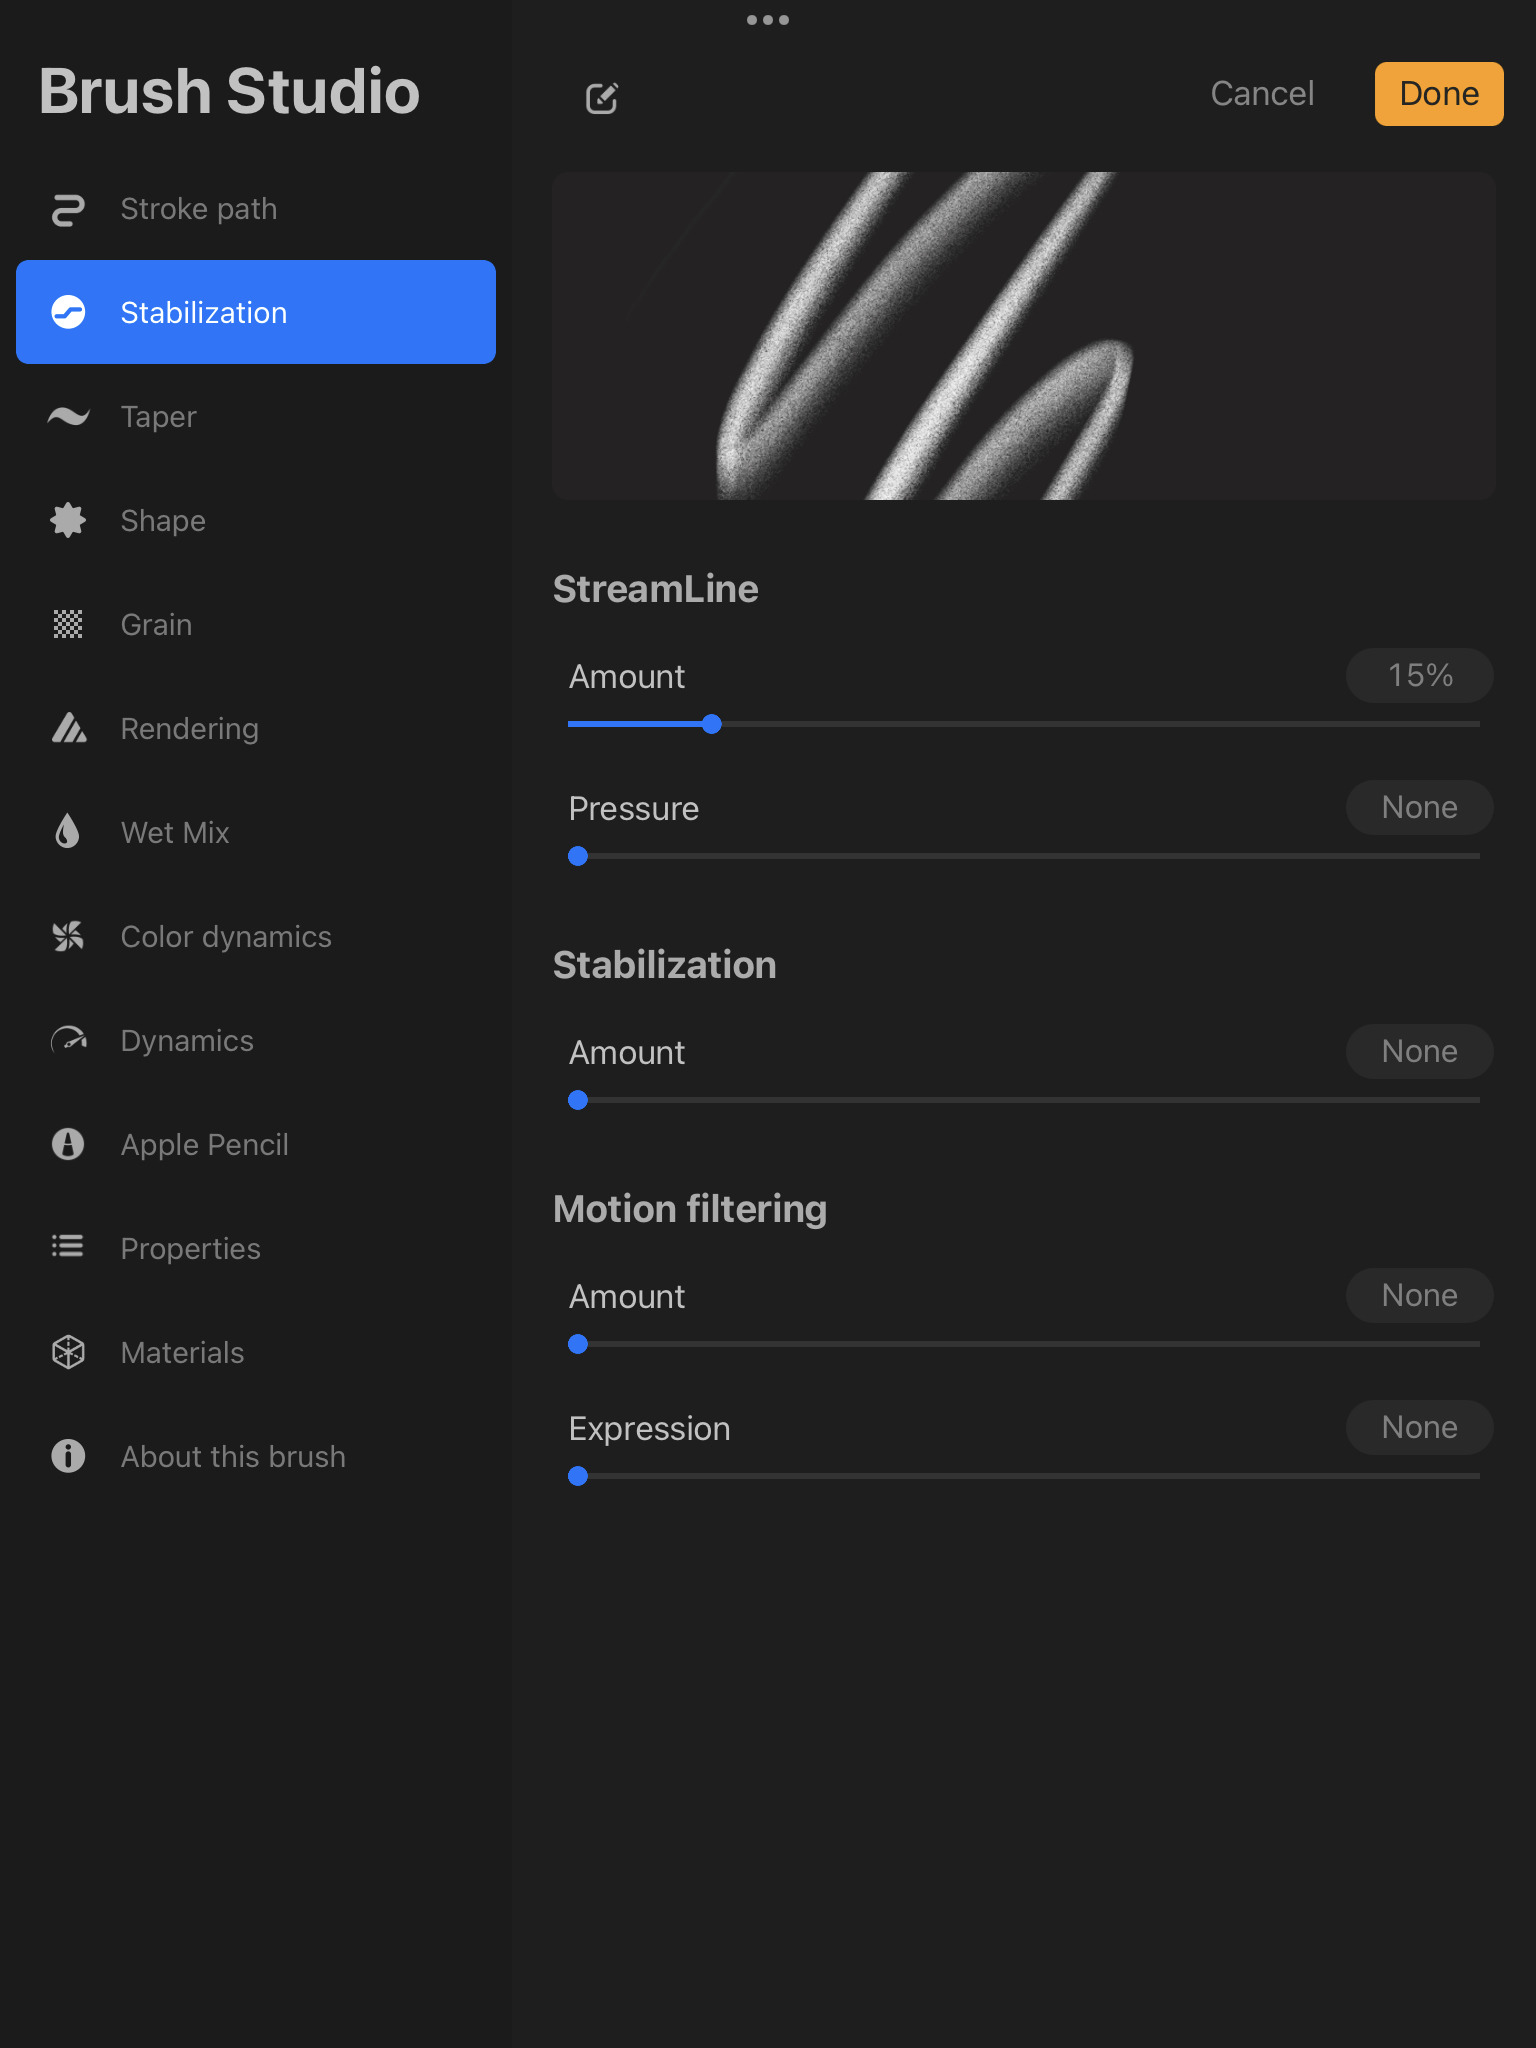The image size is (1536, 2048).
Task: Click the Stroke path sidebar icon
Action: coord(68,209)
